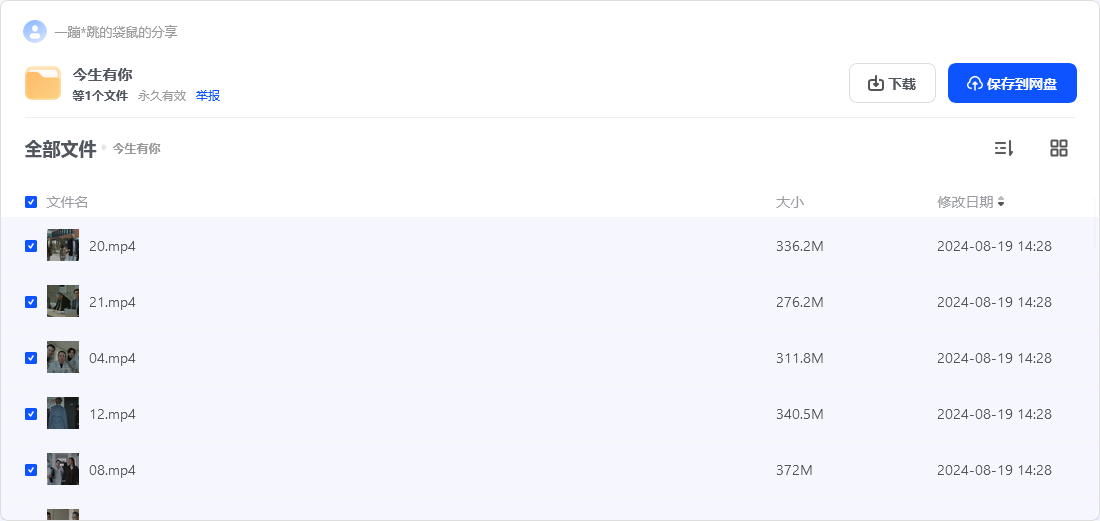Uncheck the 21.mp4 checkbox
Image resolution: width=1100 pixels, height=521 pixels.
click(x=31, y=302)
